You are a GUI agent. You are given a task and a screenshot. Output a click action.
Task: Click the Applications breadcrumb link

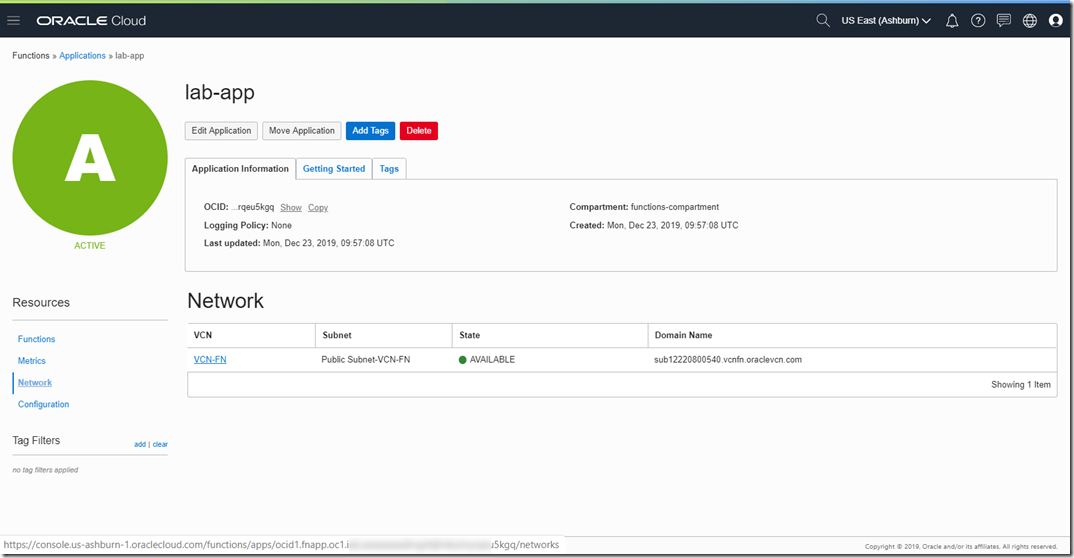82,56
